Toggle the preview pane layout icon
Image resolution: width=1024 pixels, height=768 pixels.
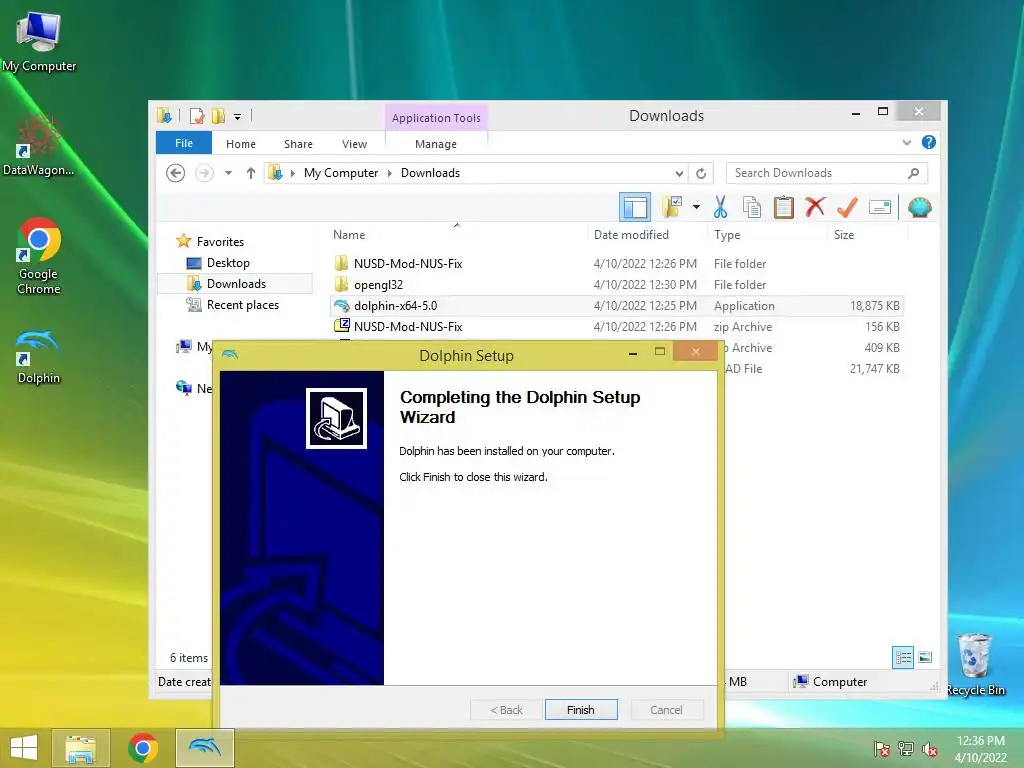[x=635, y=208]
